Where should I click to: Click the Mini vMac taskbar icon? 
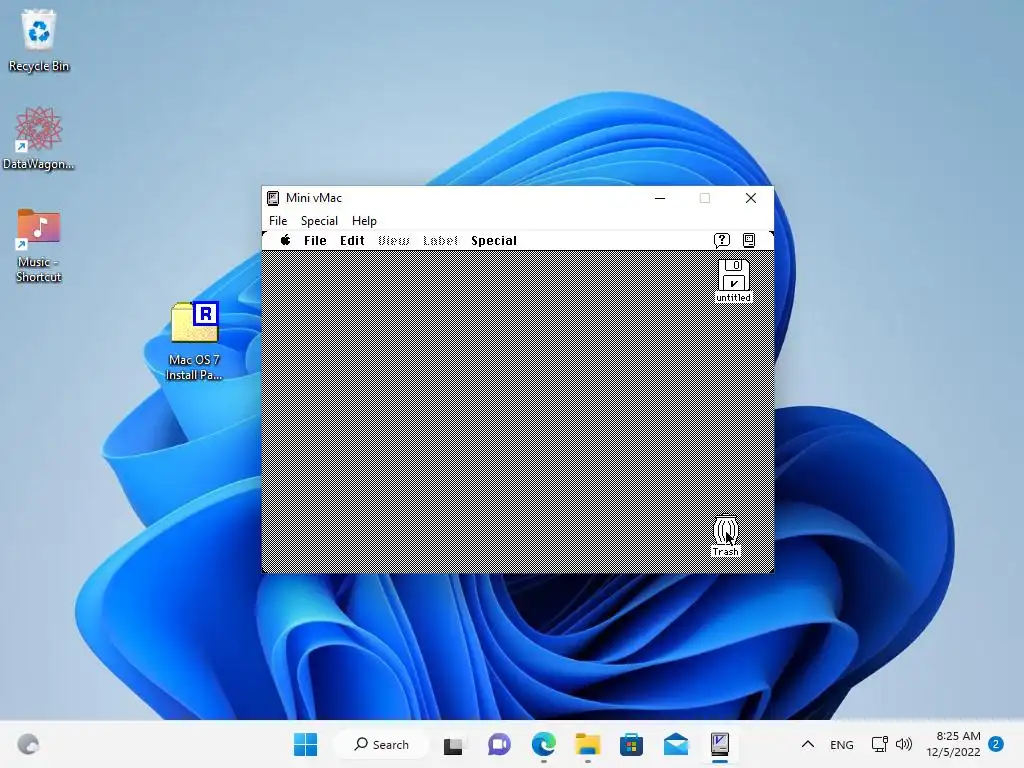pyautogui.click(x=720, y=744)
